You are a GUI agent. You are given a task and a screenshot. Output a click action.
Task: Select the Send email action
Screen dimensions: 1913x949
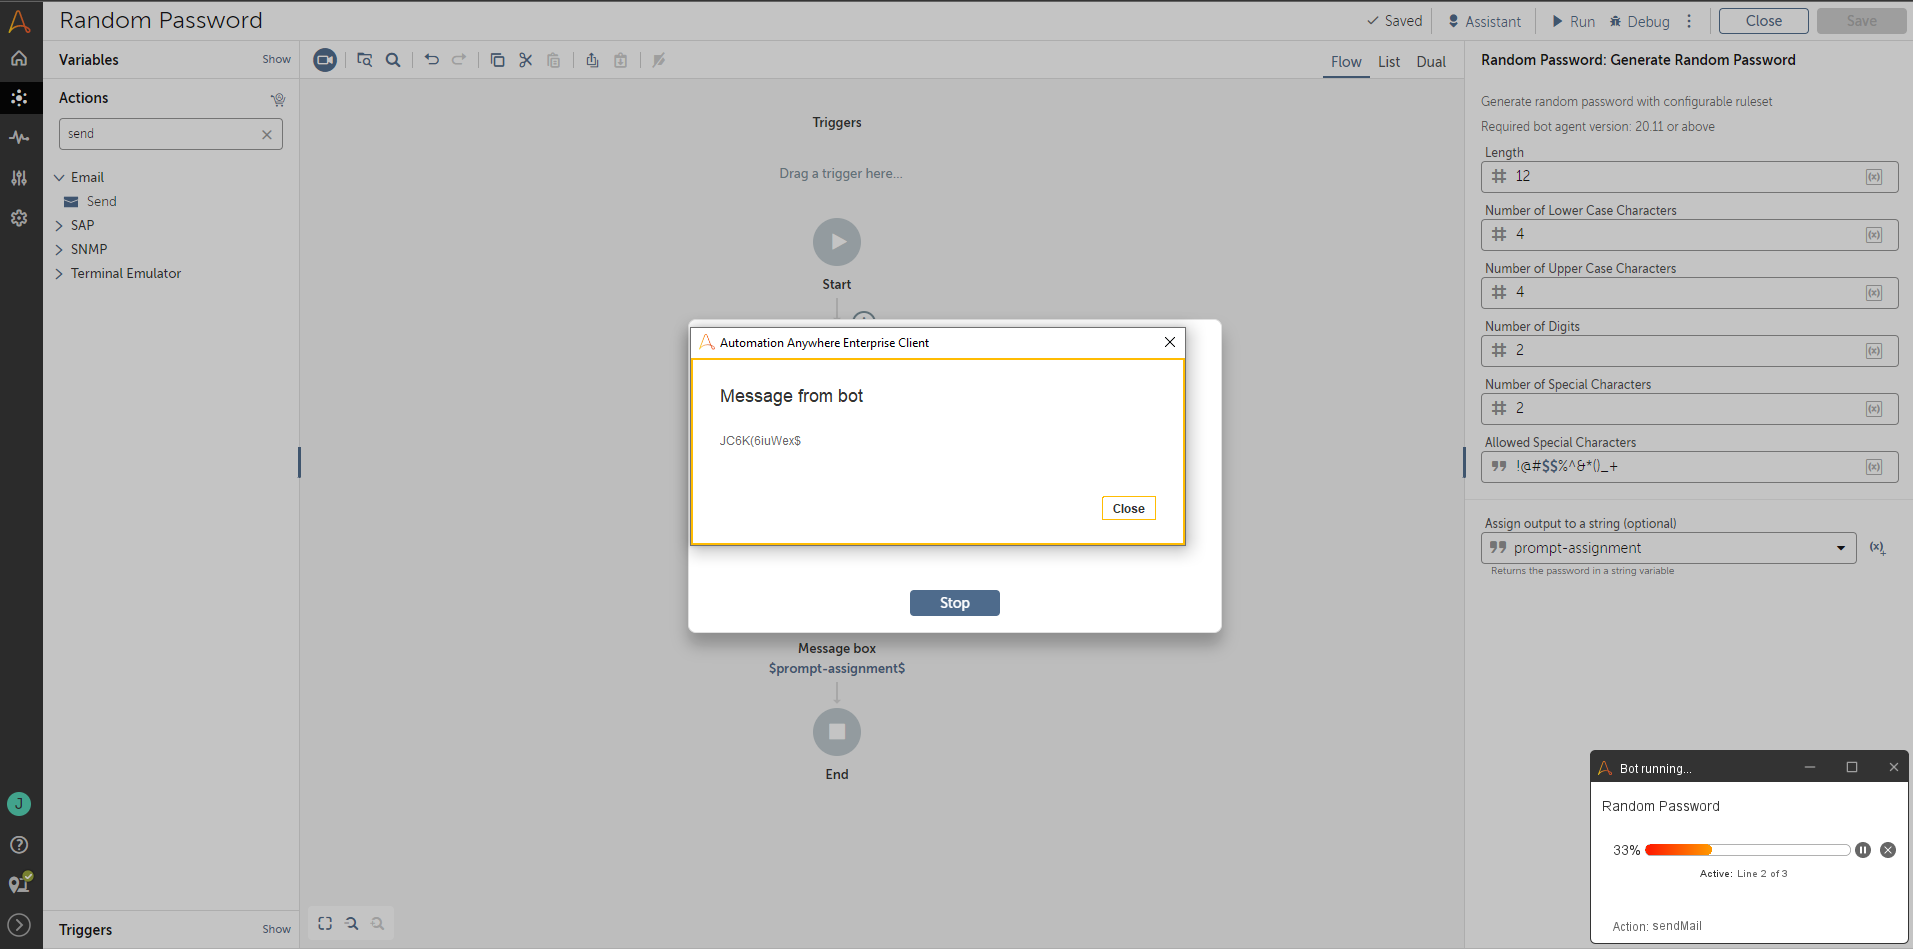(101, 202)
